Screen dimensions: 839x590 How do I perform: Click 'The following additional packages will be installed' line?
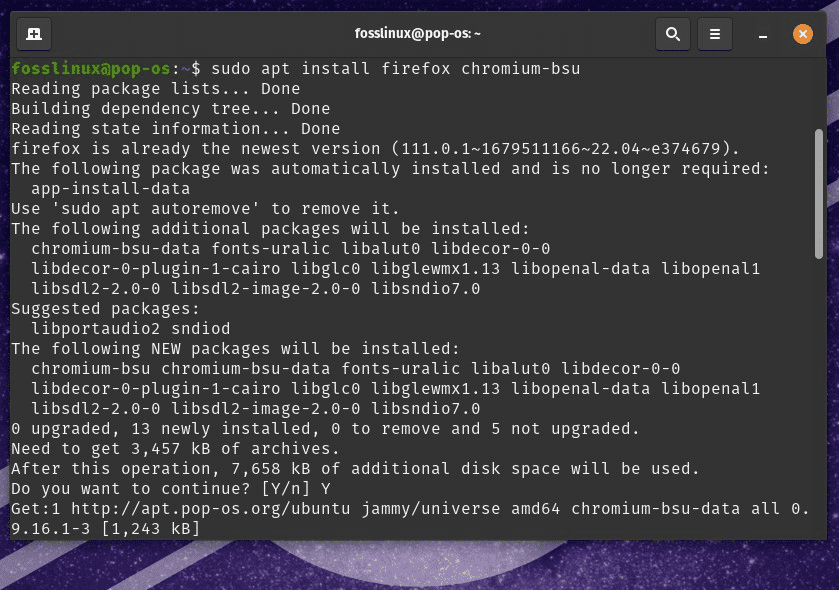(270, 229)
